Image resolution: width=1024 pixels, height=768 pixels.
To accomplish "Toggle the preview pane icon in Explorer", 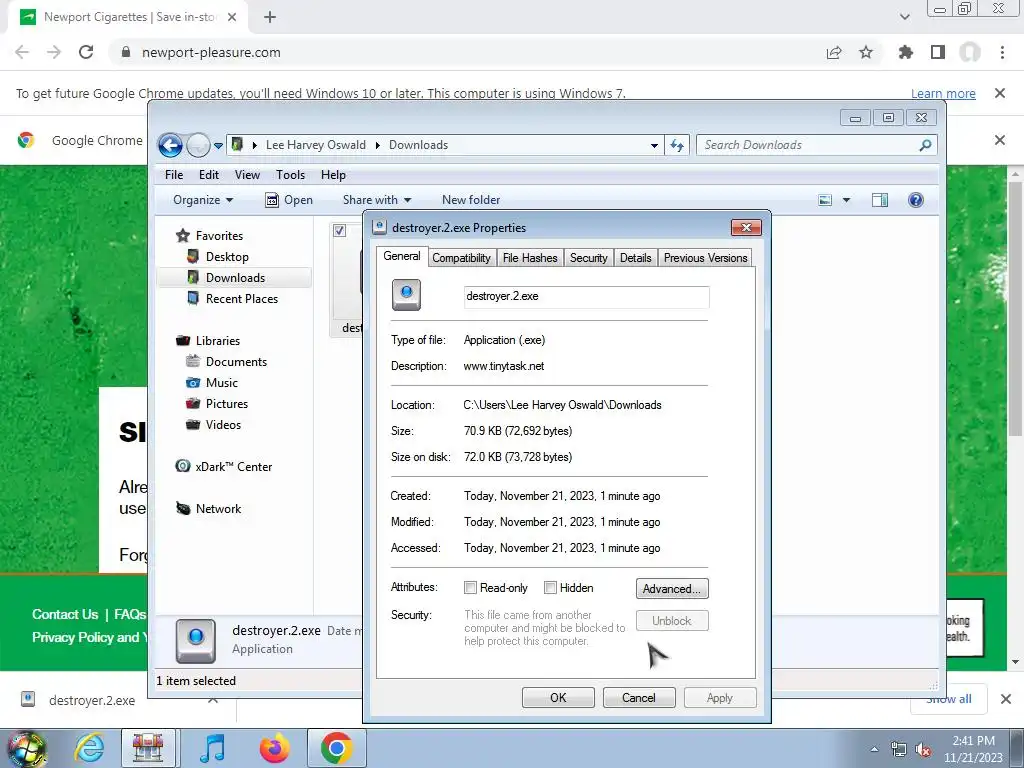I will [x=880, y=200].
